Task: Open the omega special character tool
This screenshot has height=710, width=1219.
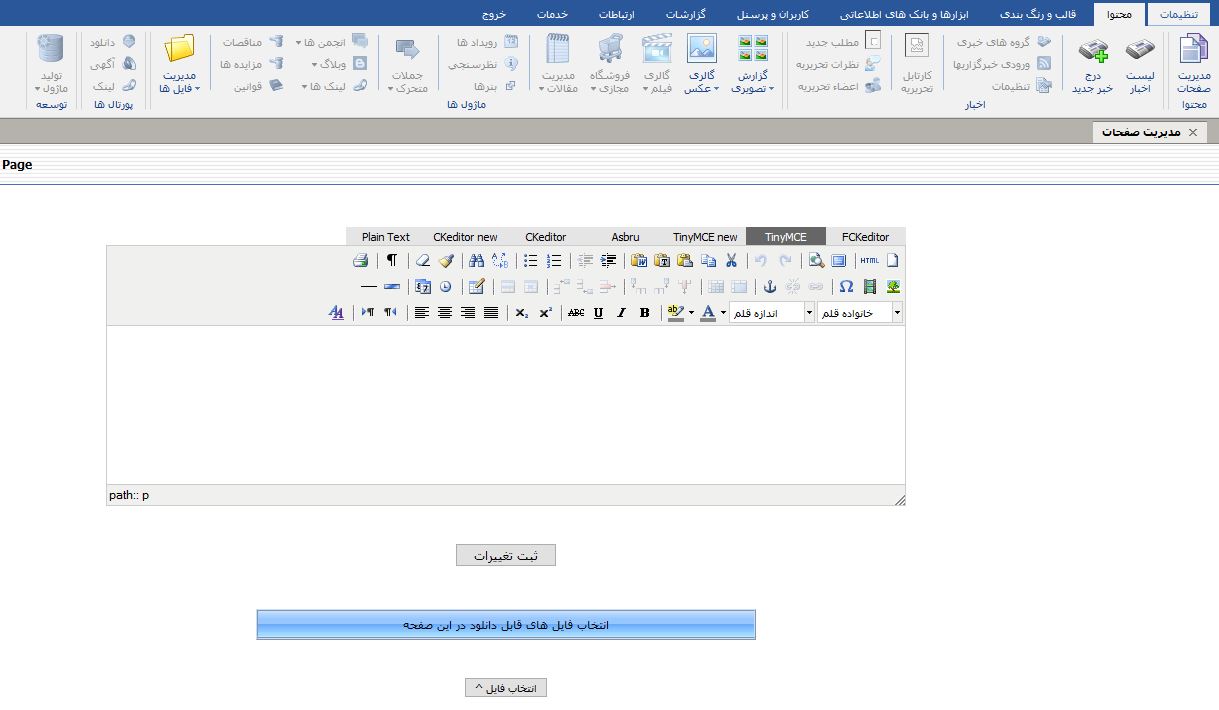Action: [x=846, y=287]
